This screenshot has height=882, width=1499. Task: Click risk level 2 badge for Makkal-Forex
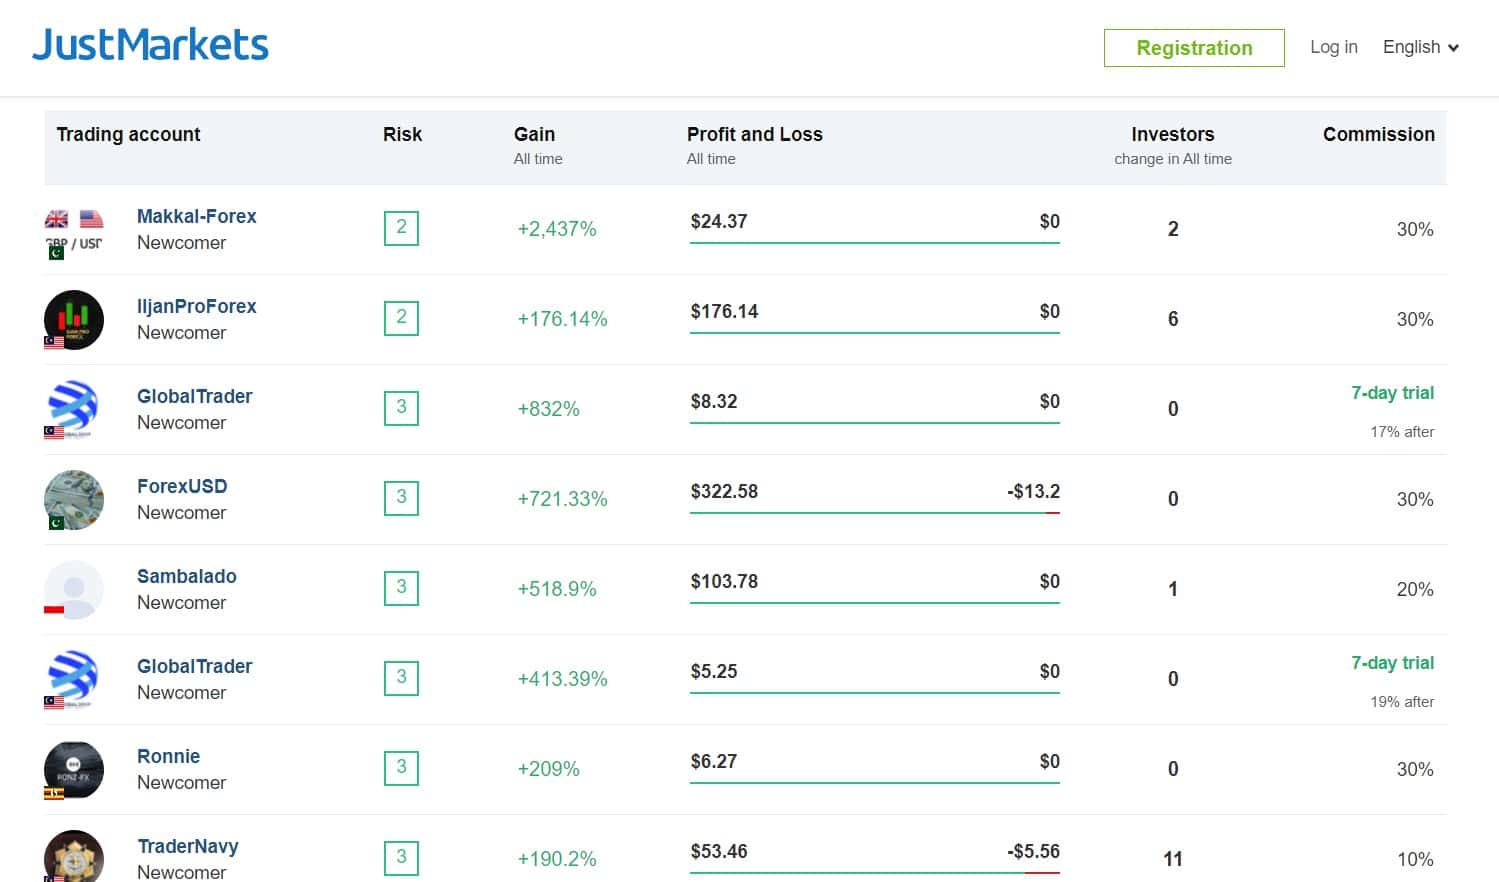coord(401,228)
